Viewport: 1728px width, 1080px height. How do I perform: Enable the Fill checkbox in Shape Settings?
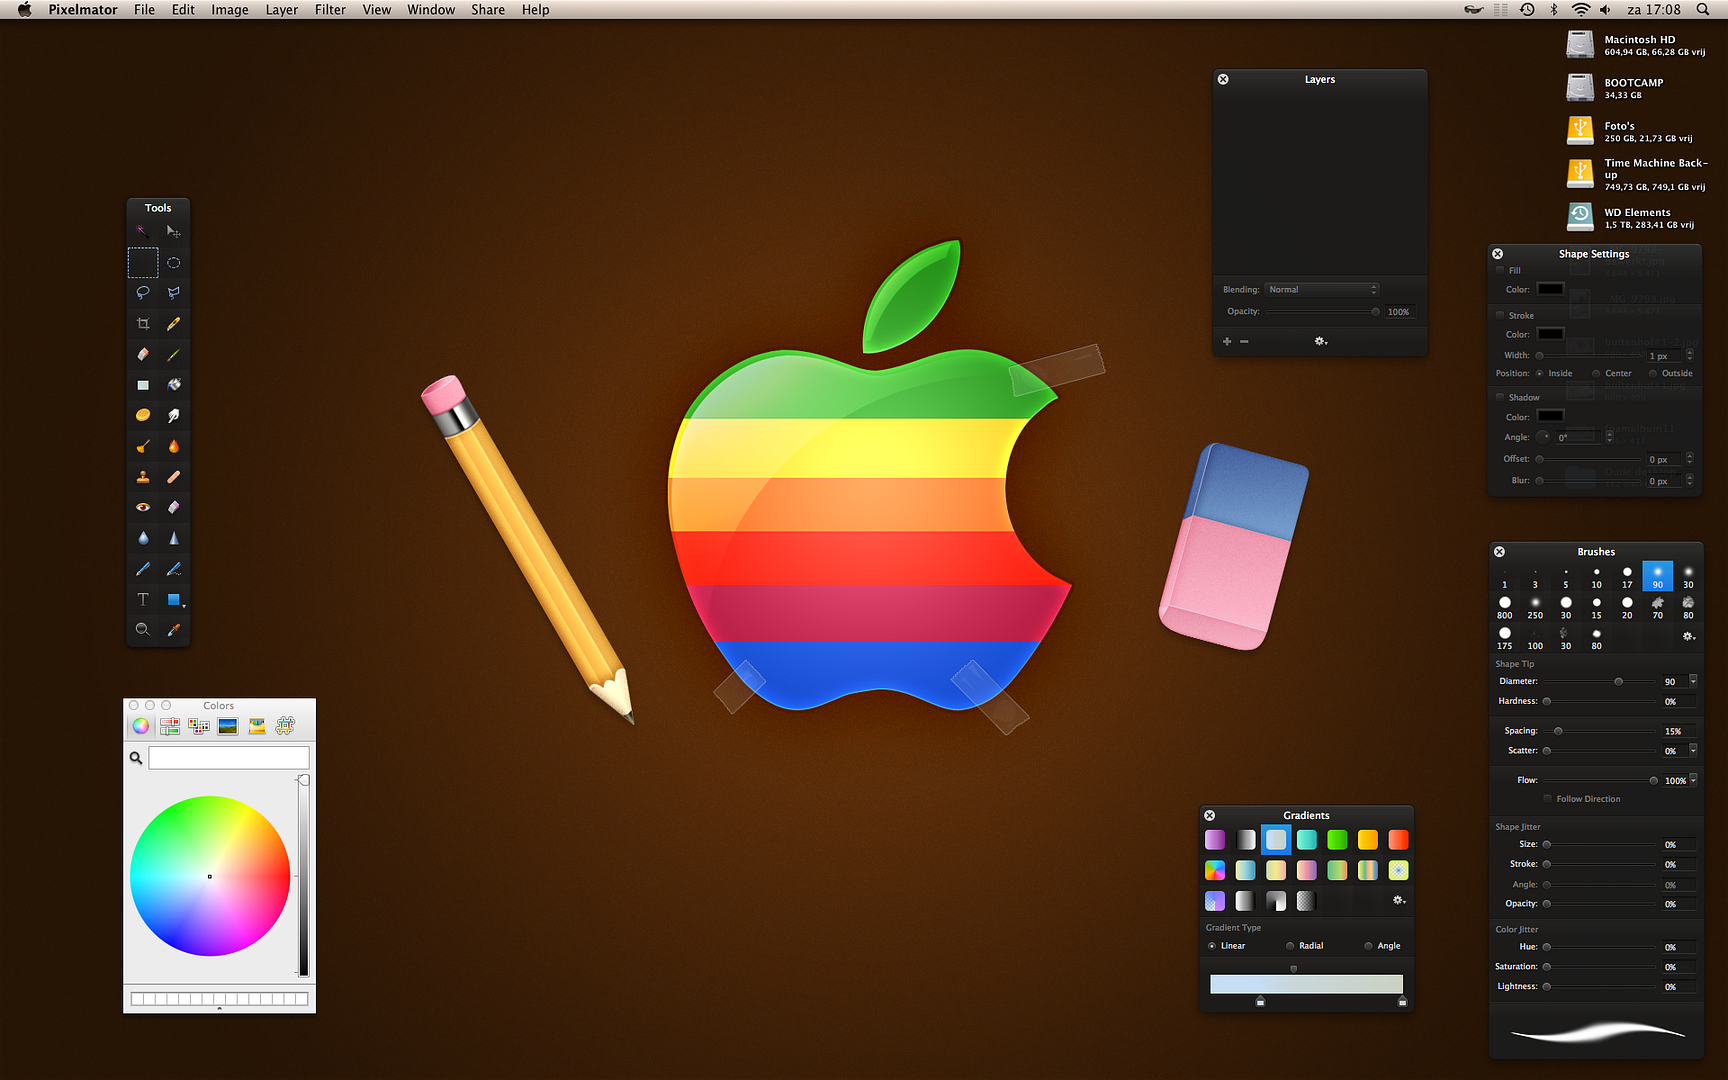coord(1500,270)
